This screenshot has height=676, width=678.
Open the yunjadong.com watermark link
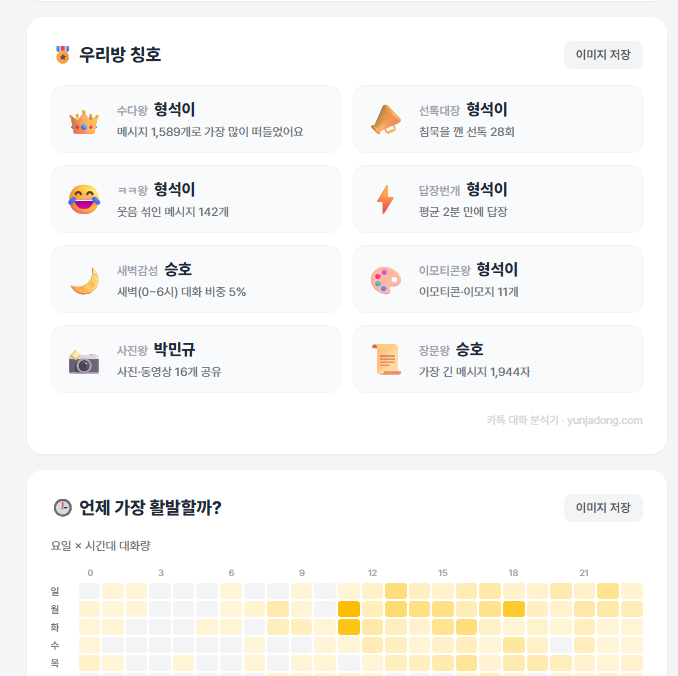(x=564, y=420)
